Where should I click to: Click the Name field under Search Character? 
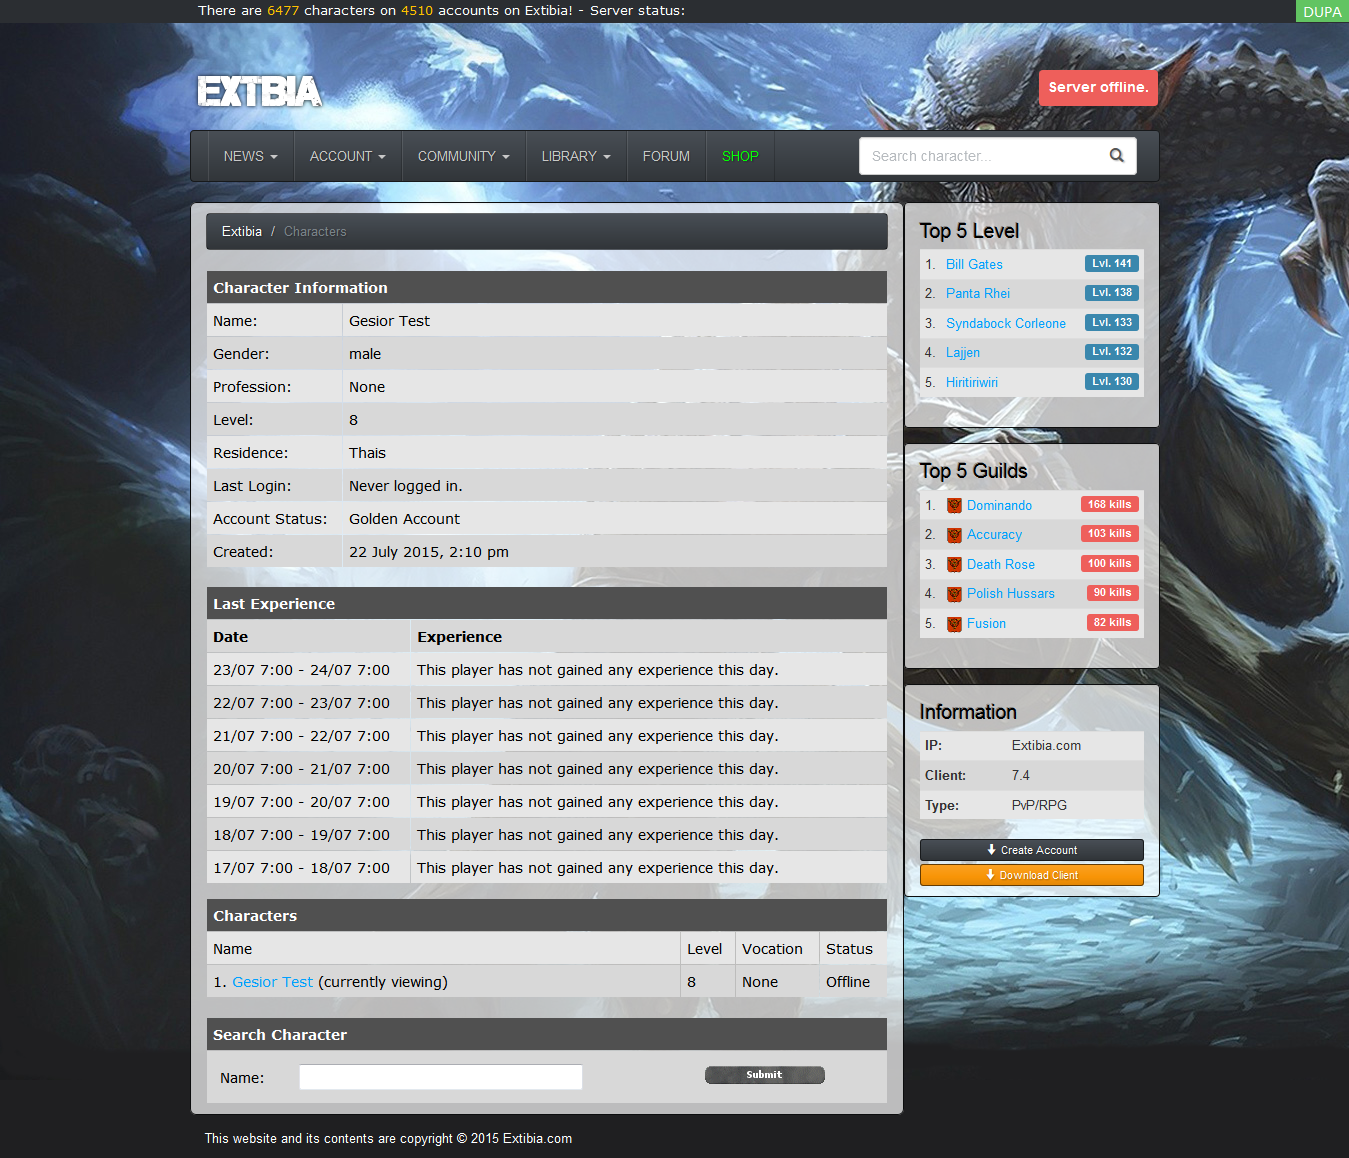441,1077
